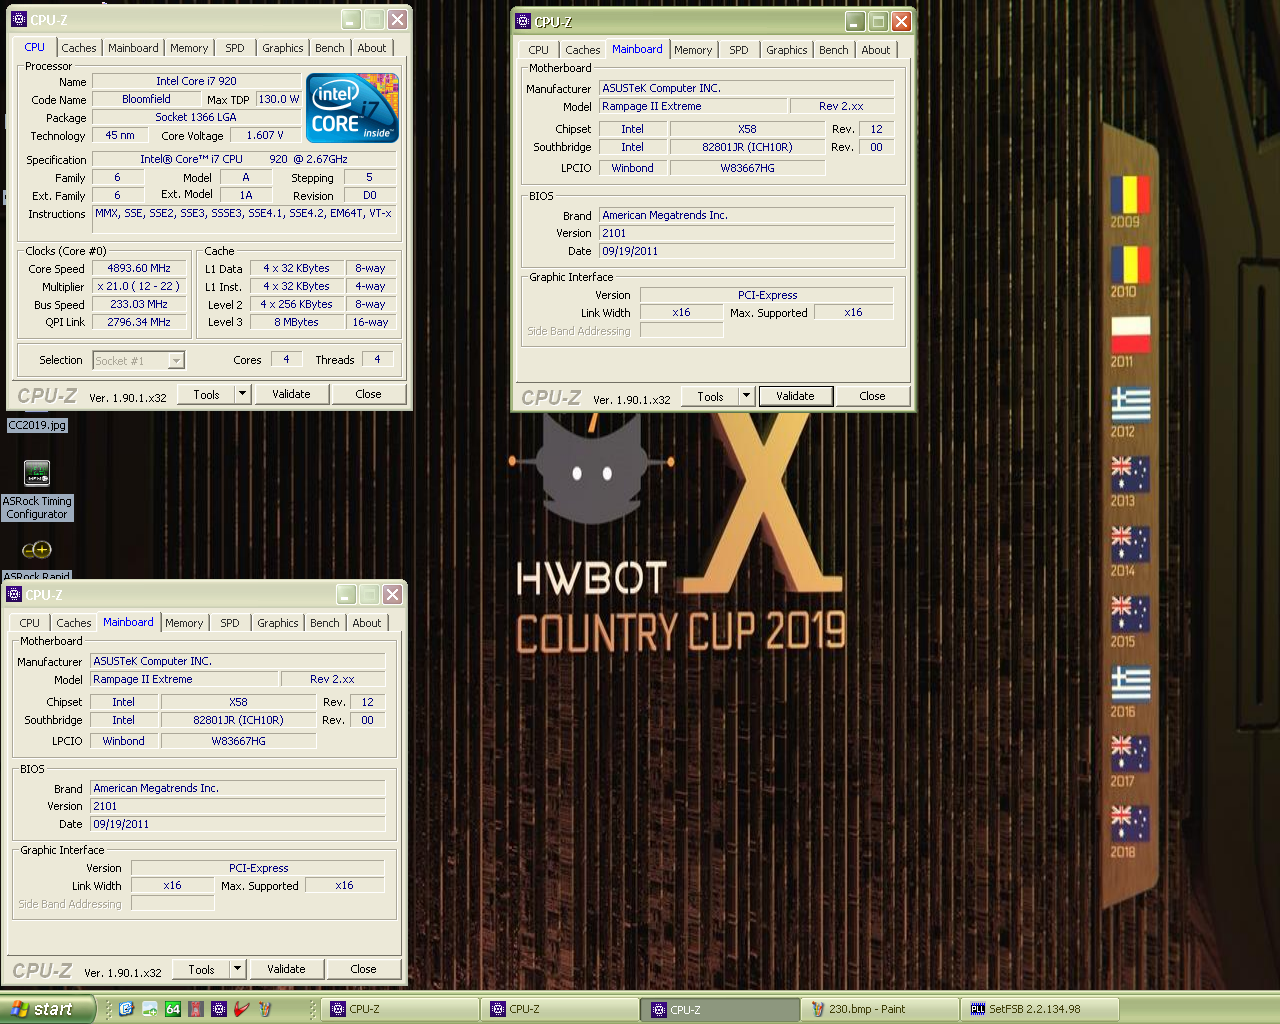This screenshot has width=1280, height=1024.
Task: Open Bench tab in bottom-left CPU-Z window
Action: [x=325, y=623]
